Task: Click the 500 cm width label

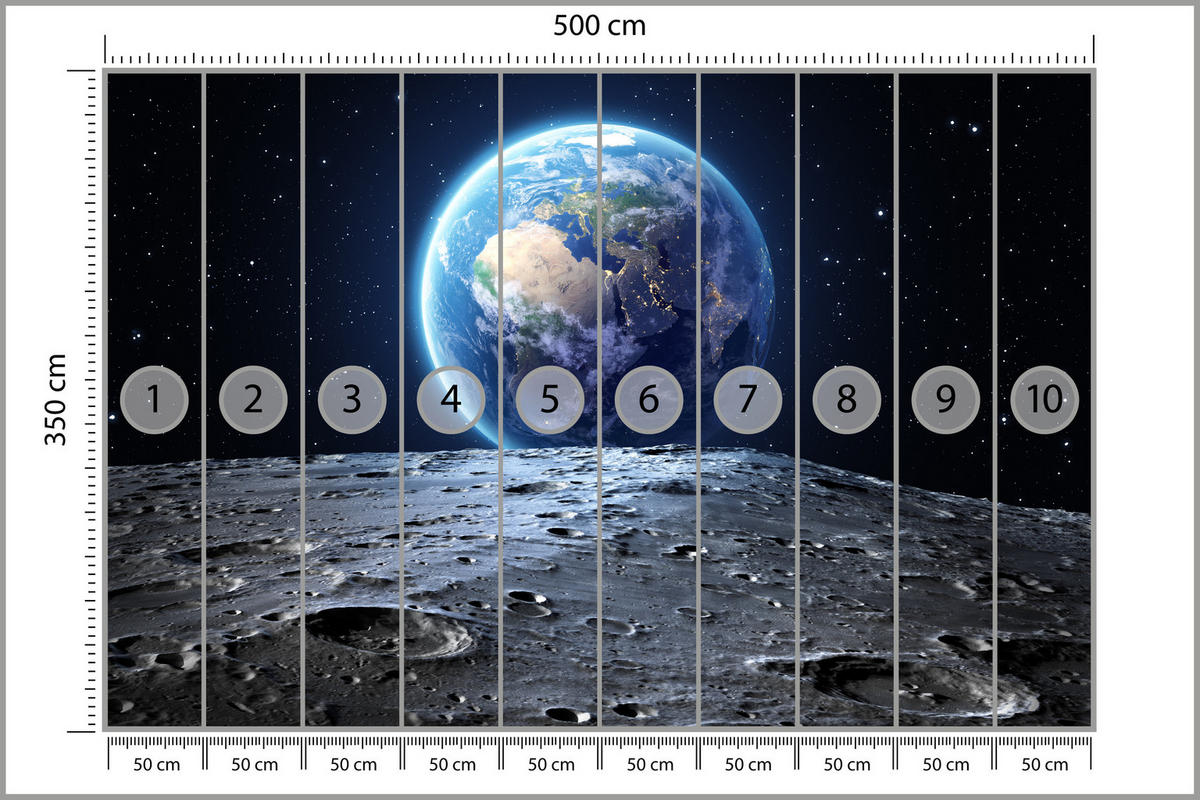Action: [x=600, y=25]
